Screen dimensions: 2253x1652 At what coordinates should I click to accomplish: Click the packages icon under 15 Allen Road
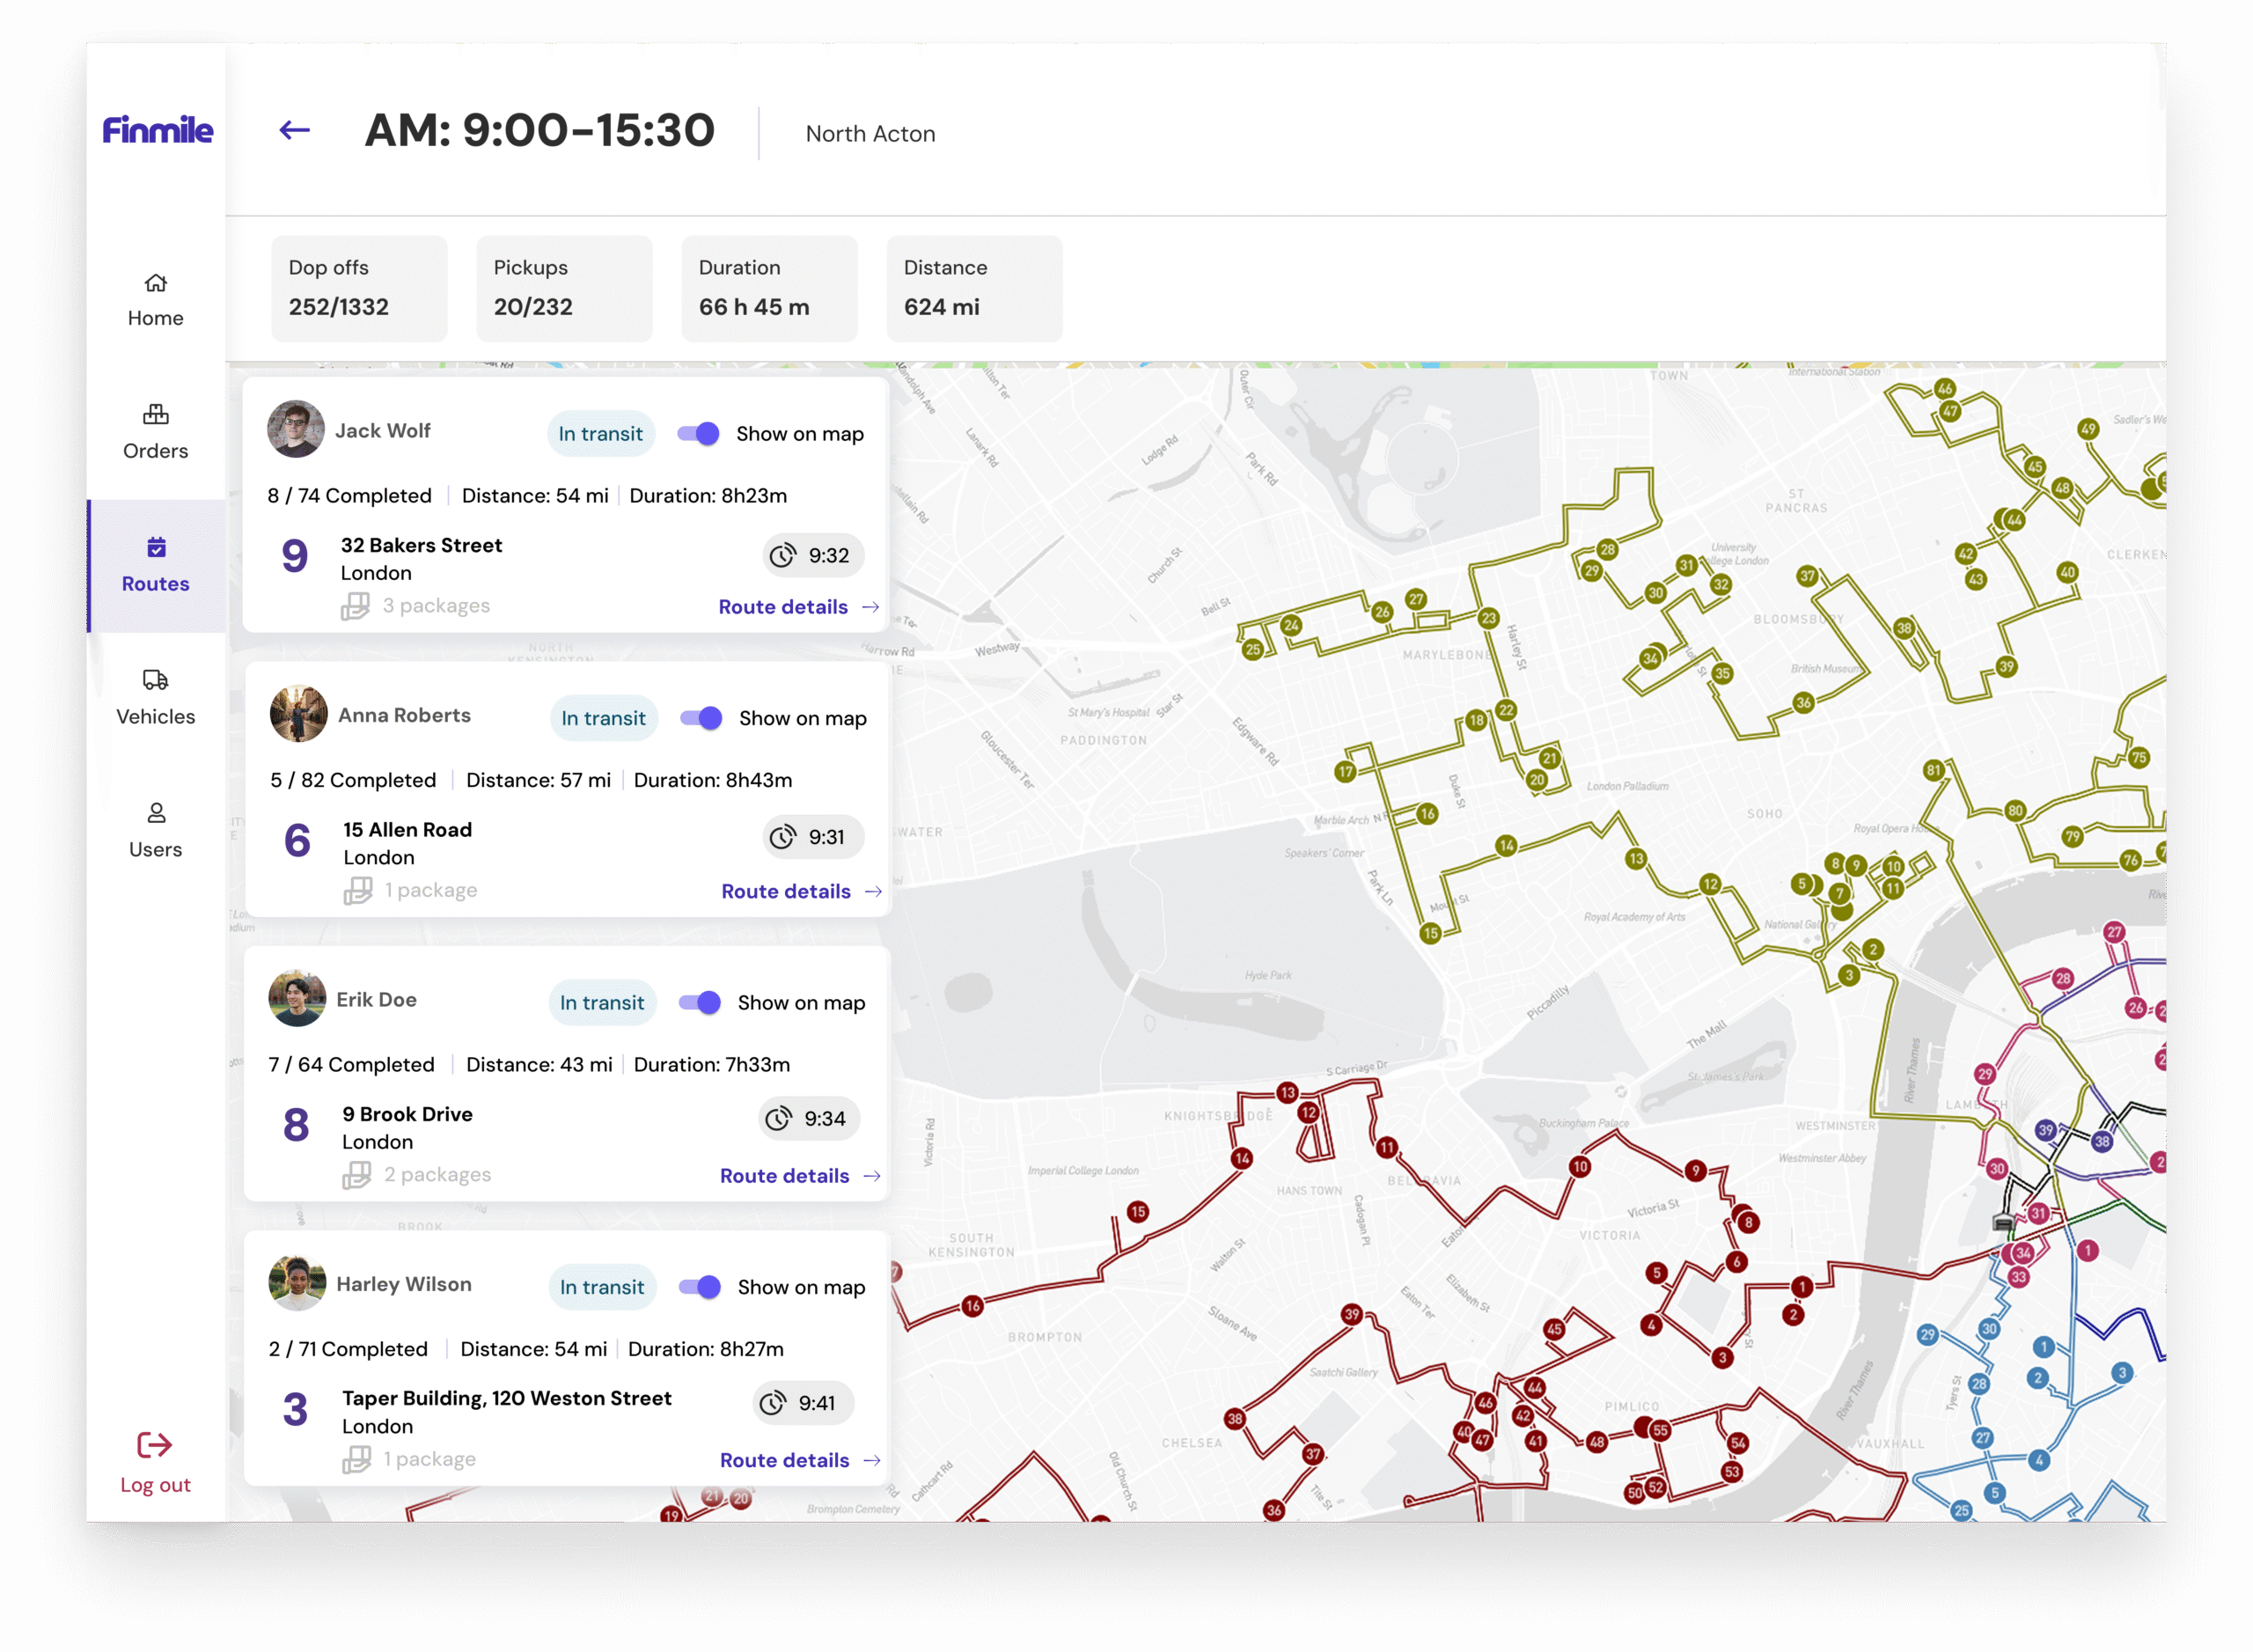(x=357, y=890)
